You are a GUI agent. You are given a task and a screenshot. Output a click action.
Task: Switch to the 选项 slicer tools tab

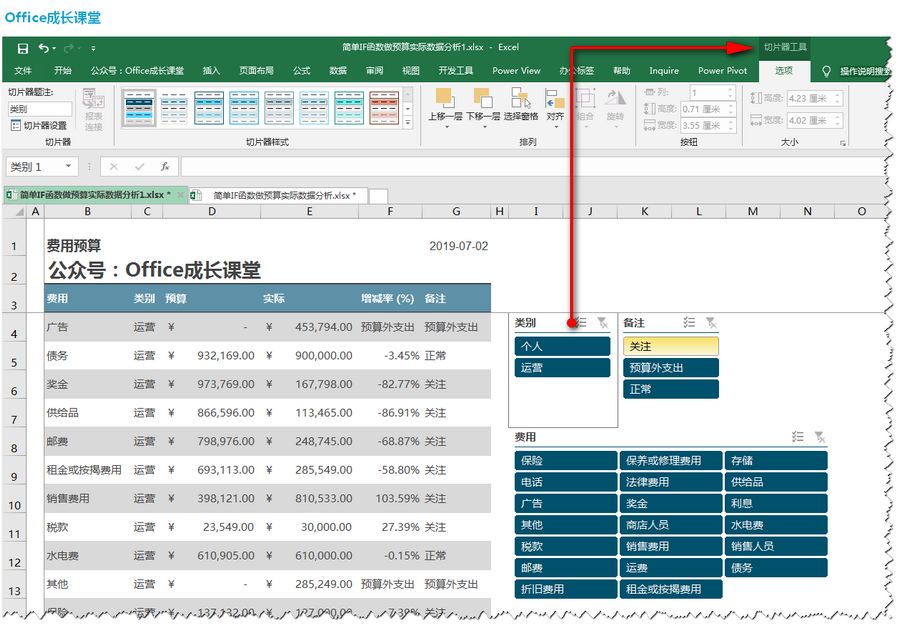pos(783,71)
